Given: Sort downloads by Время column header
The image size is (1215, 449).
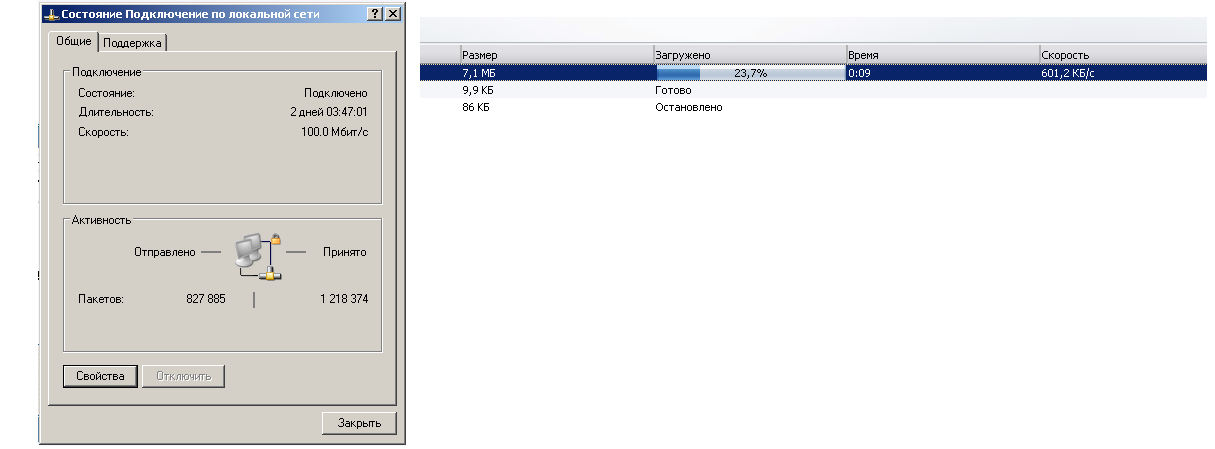Looking at the screenshot, I should tap(941, 54).
